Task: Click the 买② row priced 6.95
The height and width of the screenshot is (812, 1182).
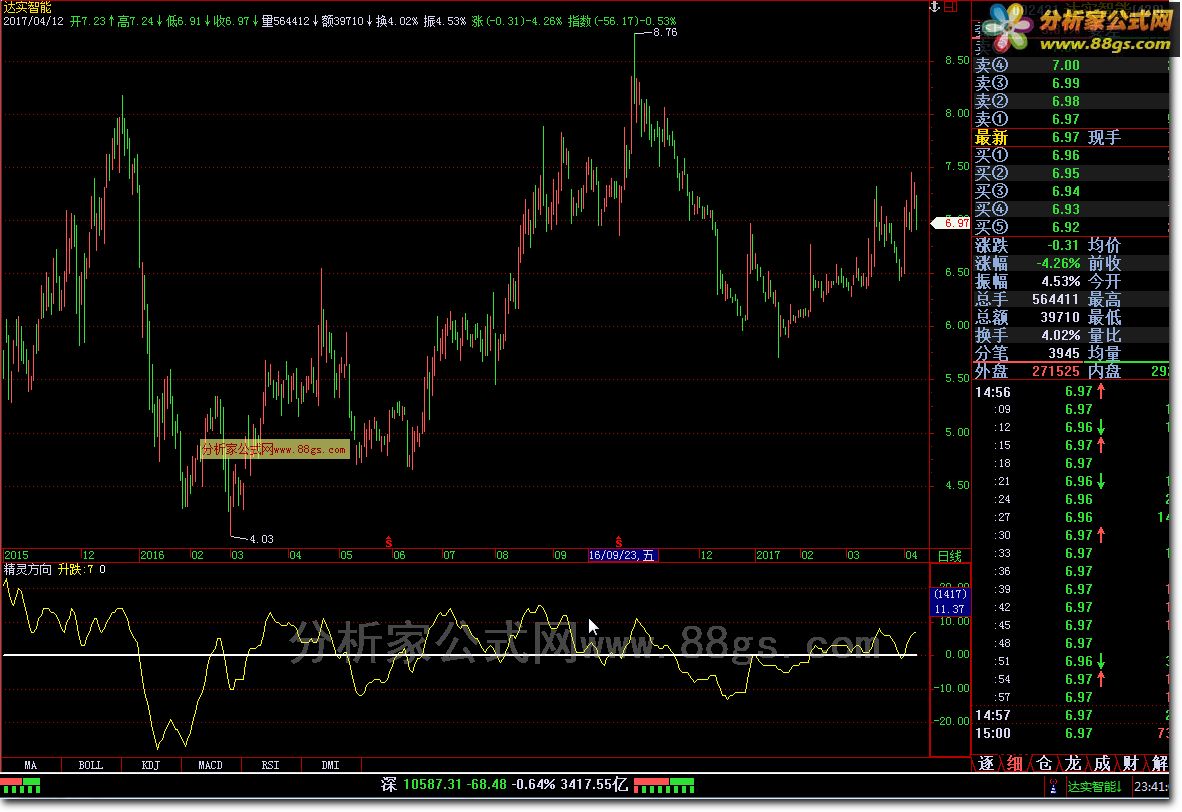Action: [1071, 173]
